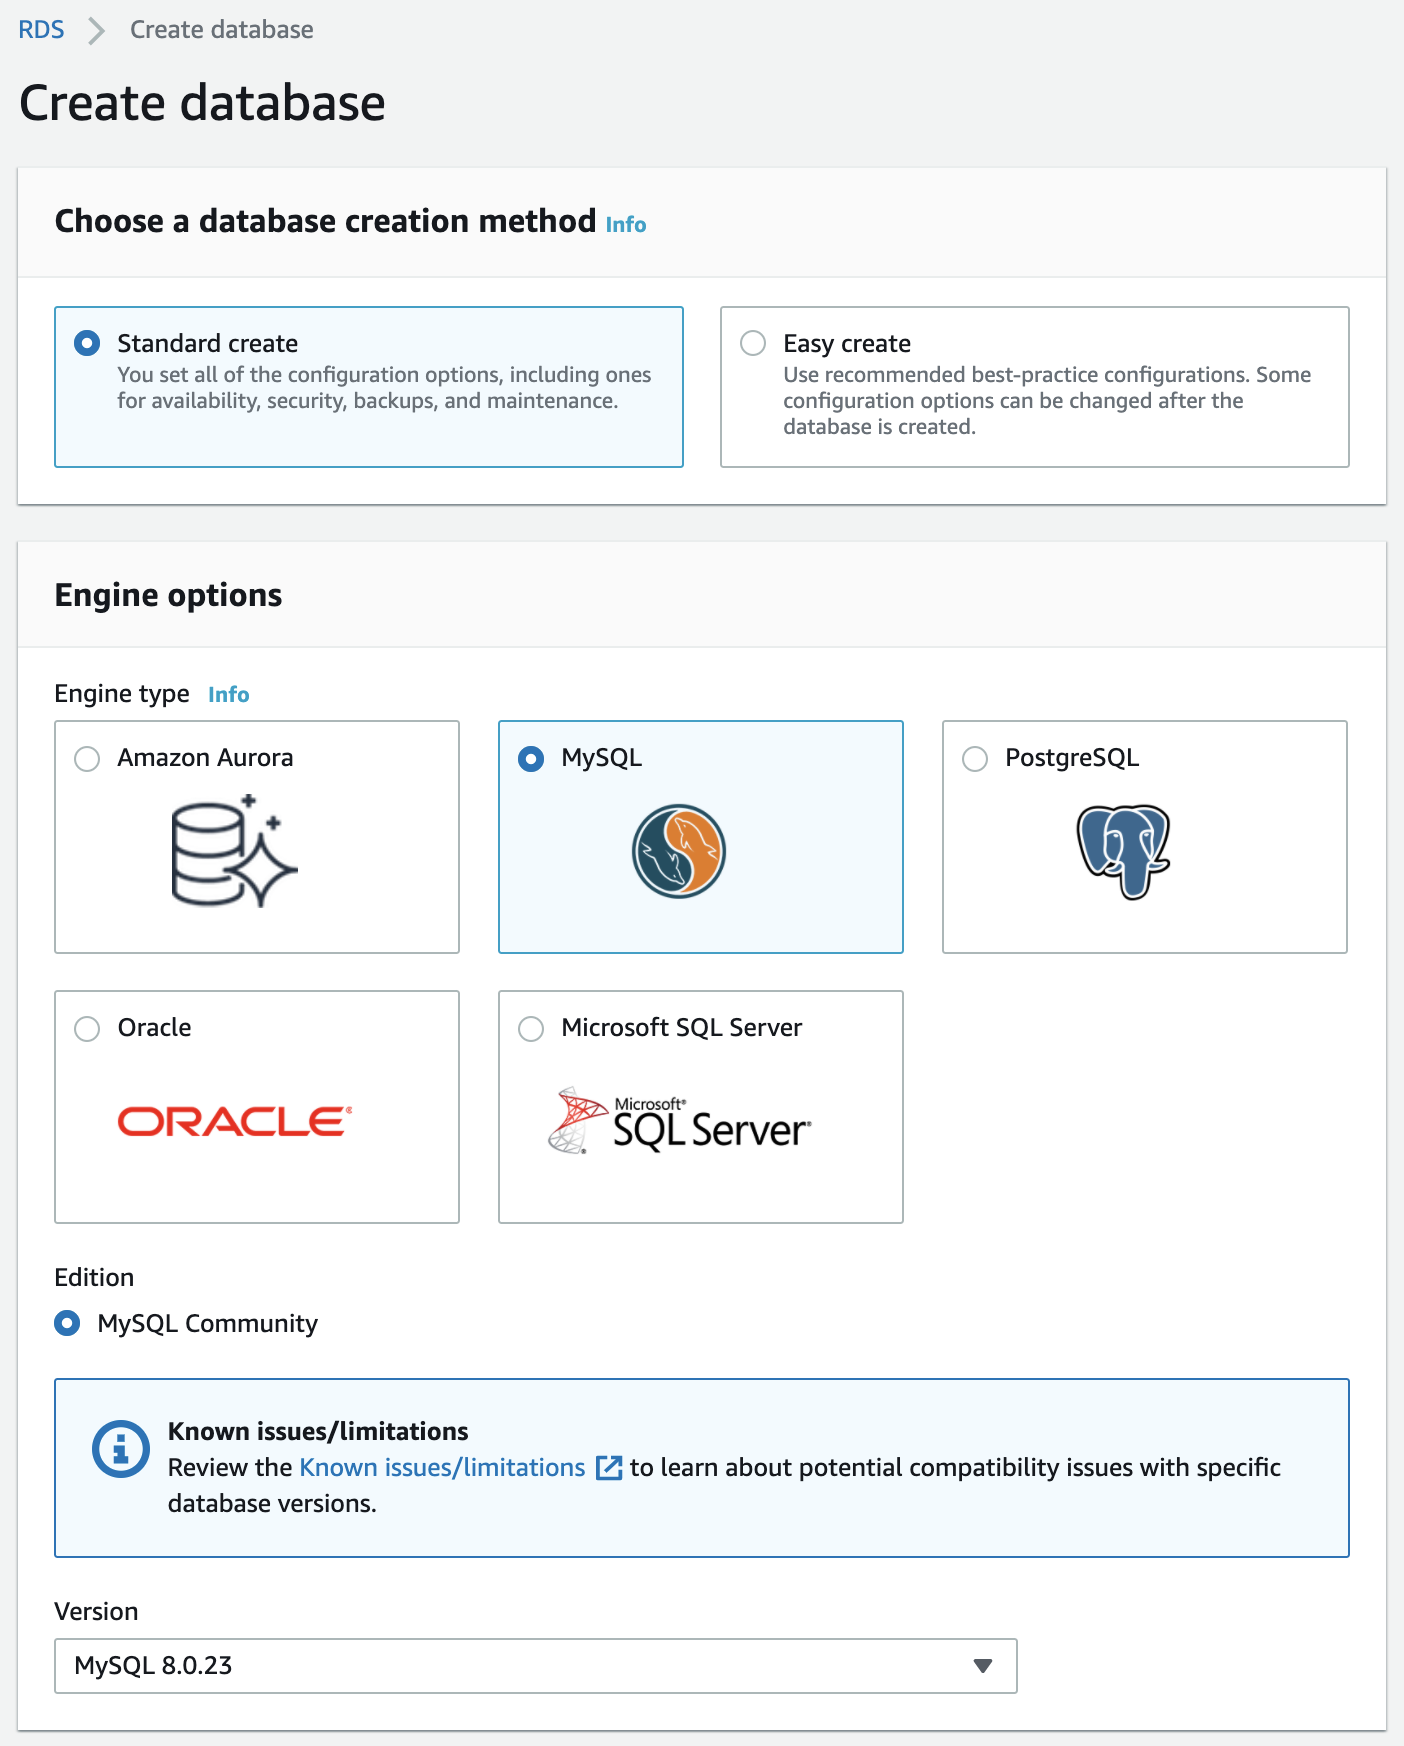Viewport: 1404px width, 1746px height.
Task: Select the Easy create radio option
Action: [x=753, y=343]
